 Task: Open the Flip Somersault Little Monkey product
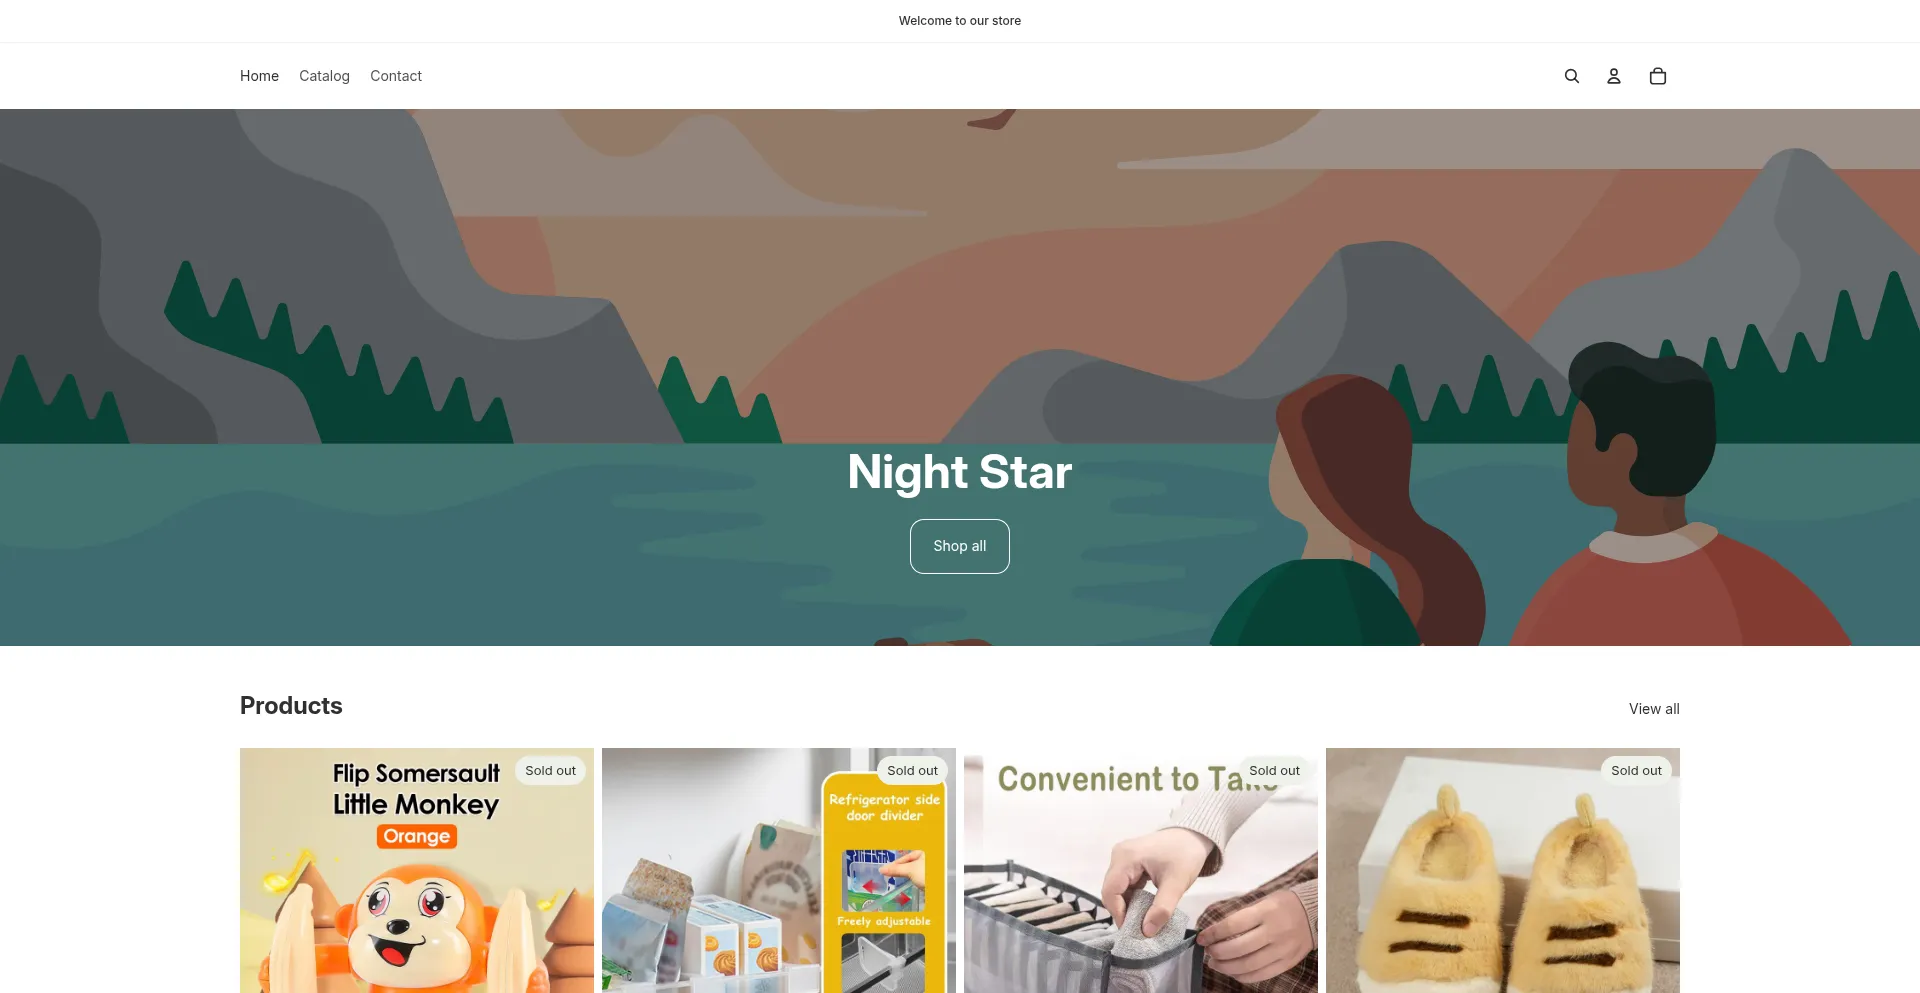[x=417, y=870]
